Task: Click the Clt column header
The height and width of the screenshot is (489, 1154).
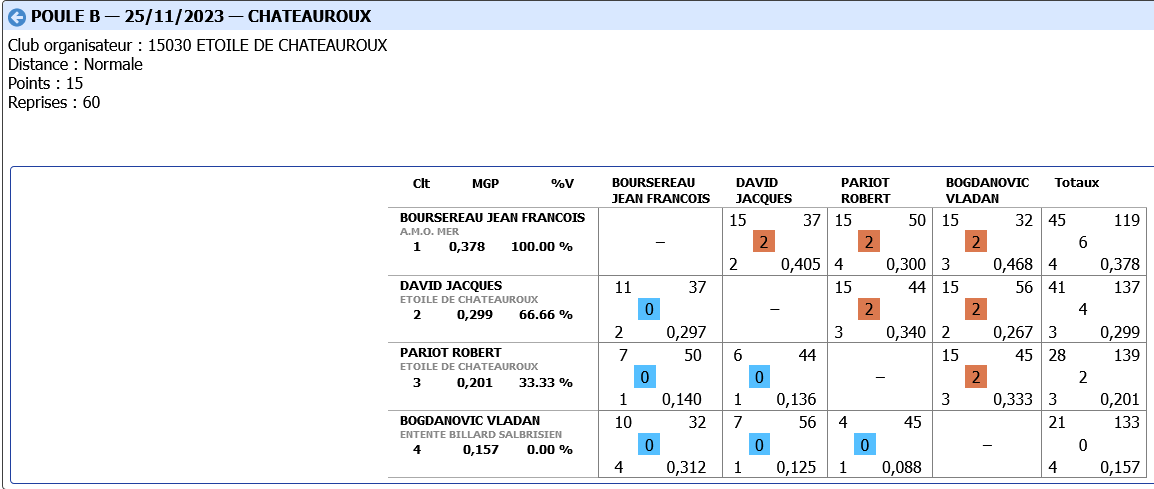Action: pyautogui.click(x=422, y=183)
